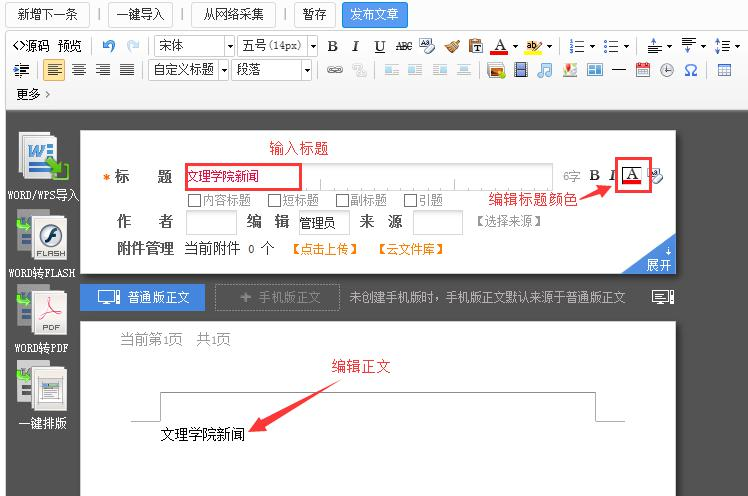Check the 内容标题 checkbox

click(195, 200)
